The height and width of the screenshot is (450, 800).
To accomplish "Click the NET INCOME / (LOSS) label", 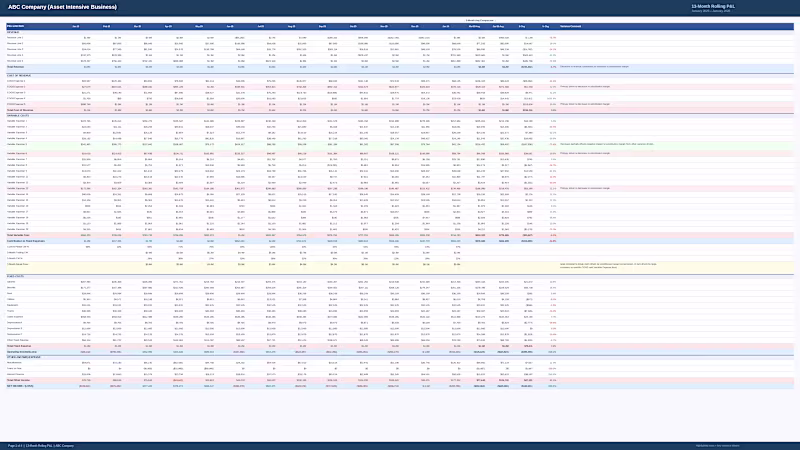I will pos(20,386).
